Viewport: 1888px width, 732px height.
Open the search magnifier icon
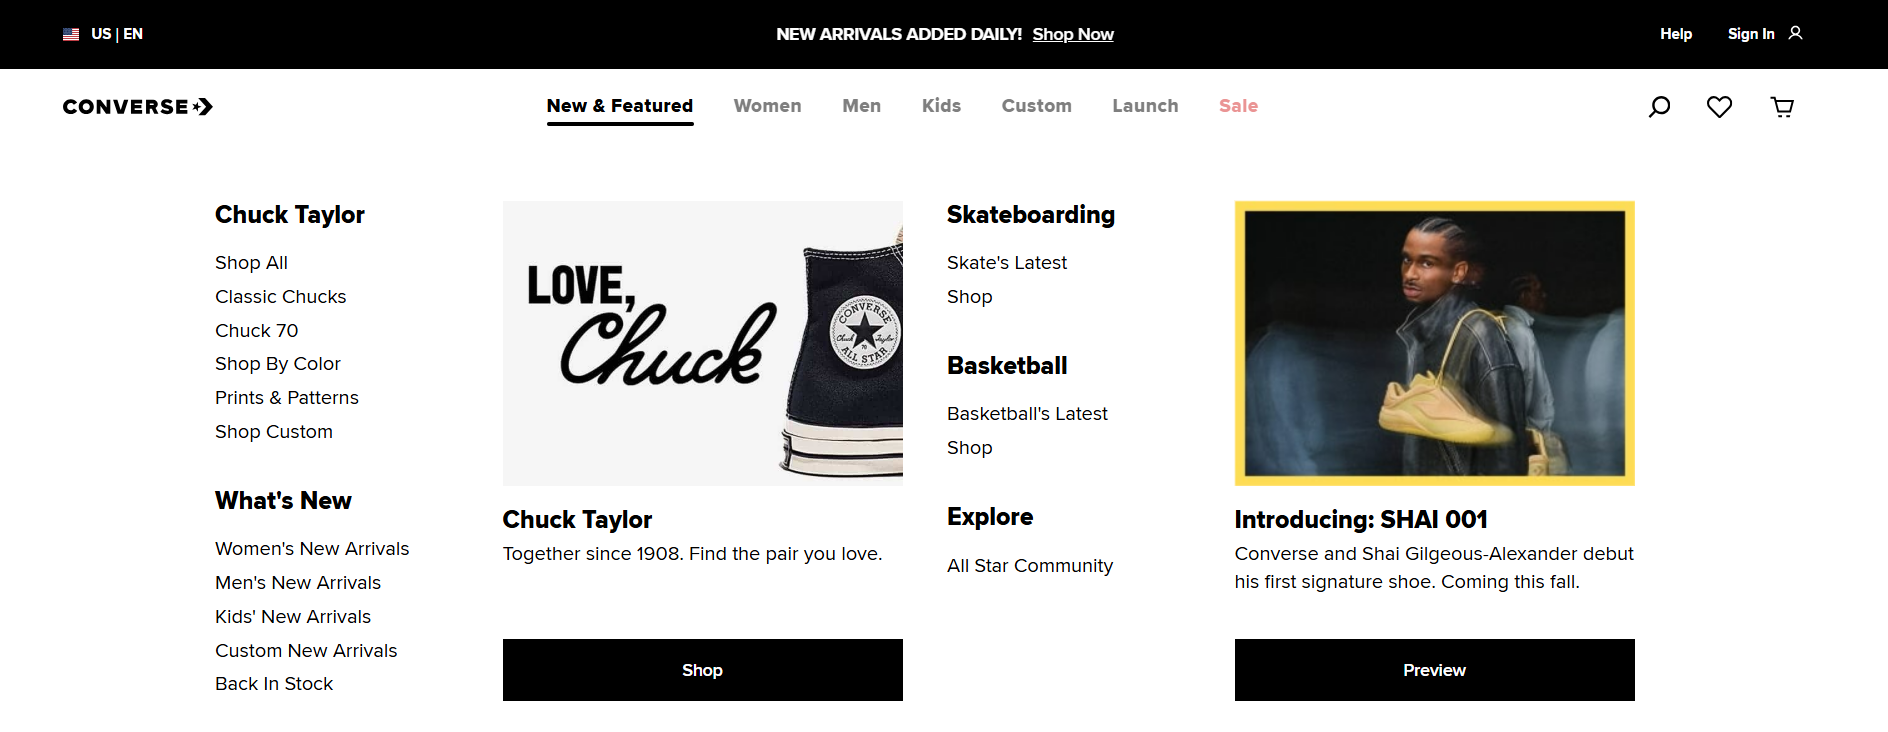pyautogui.click(x=1659, y=106)
